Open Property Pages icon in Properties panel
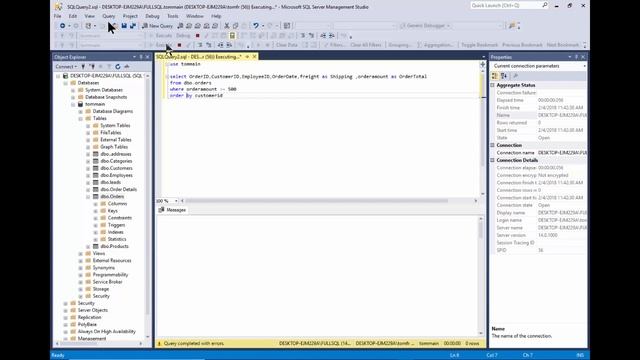The width and height of the screenshot is (640, 360). 516,76
